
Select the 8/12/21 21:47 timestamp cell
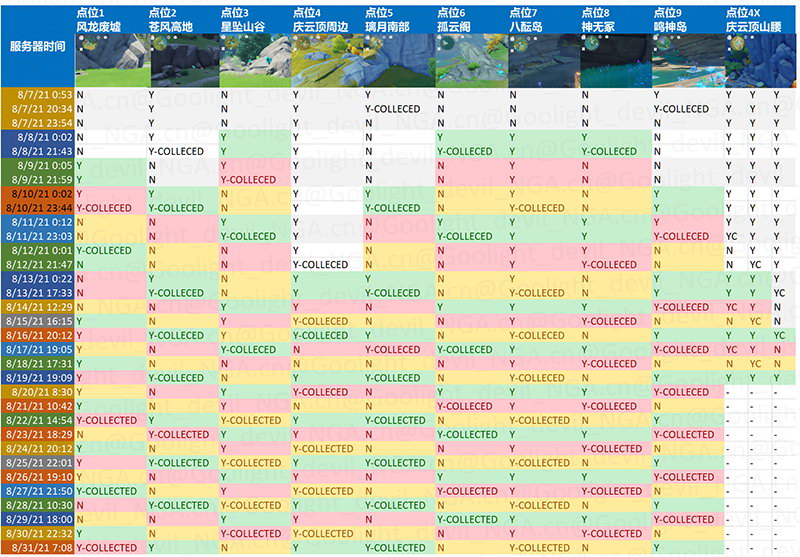click(x=38, y=265)
